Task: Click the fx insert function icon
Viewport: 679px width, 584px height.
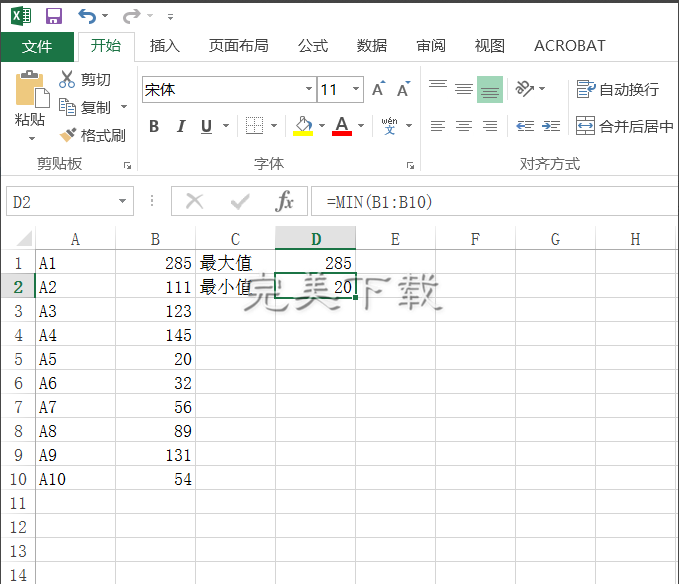Action: click(285, 201)
